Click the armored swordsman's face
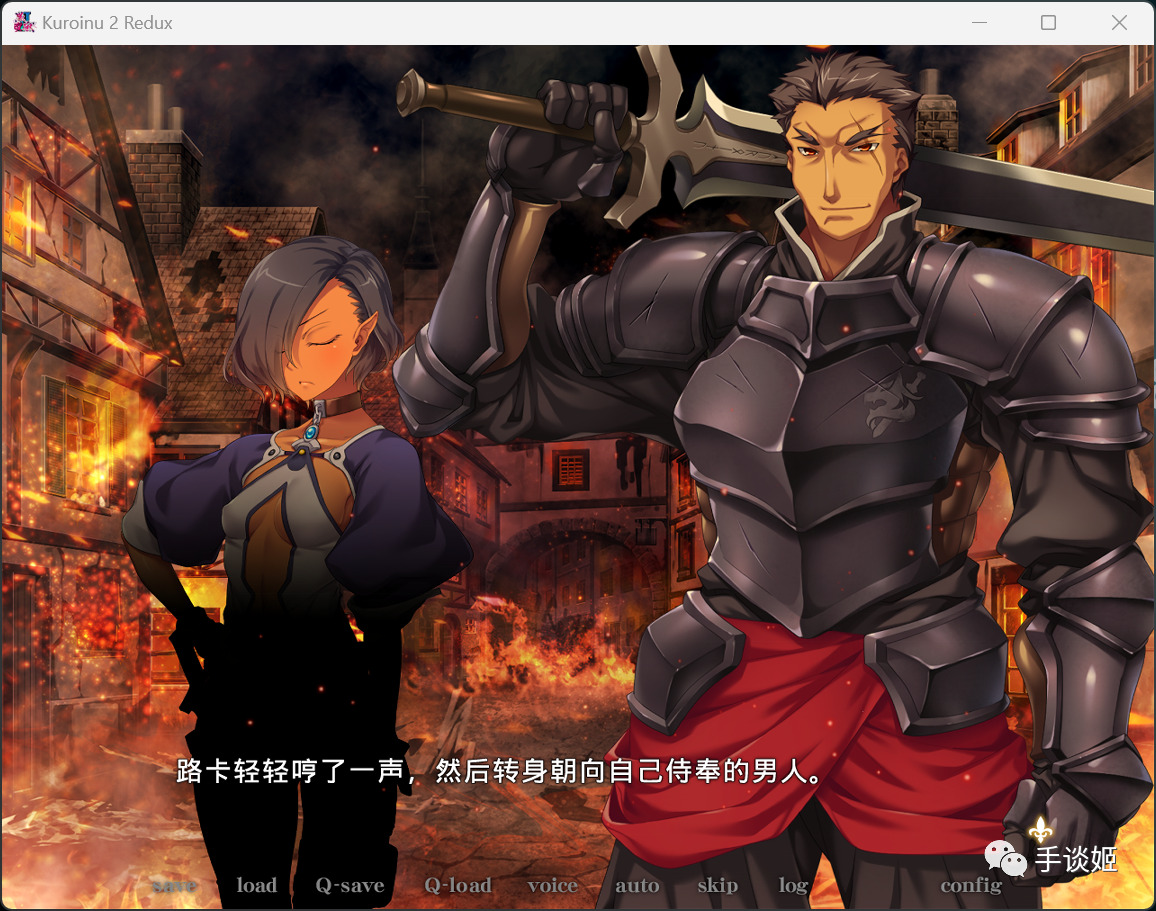 (x=840, y=171)
